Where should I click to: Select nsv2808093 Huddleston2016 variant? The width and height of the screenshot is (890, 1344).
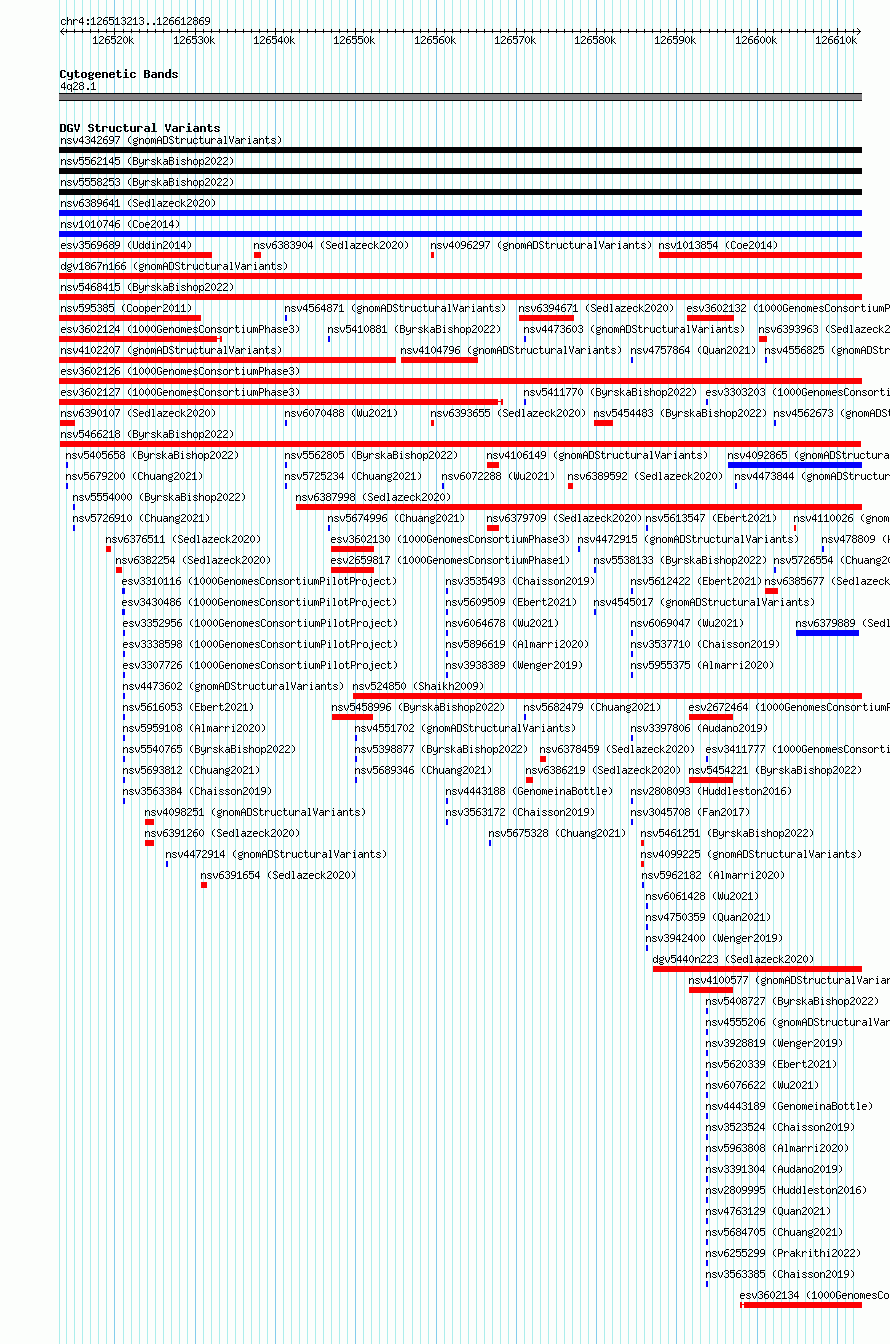pyautogui.click(x=711, y=791)
